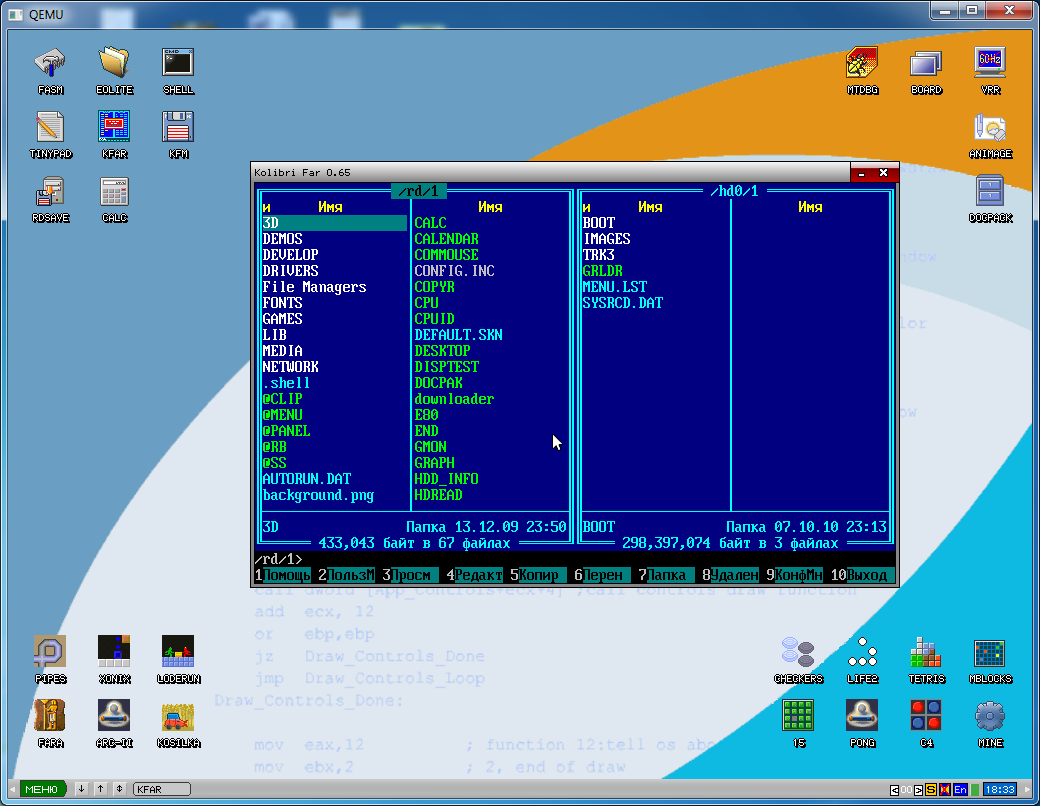The height and width of the screenshot is (806, 1040).
Task: Click the 18:33 clock in the tray
Action: [x=1000, y=789]
